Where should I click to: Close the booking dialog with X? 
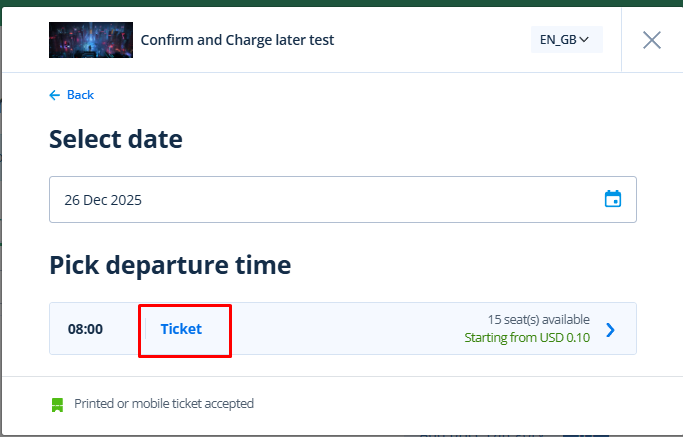[652, 40]
